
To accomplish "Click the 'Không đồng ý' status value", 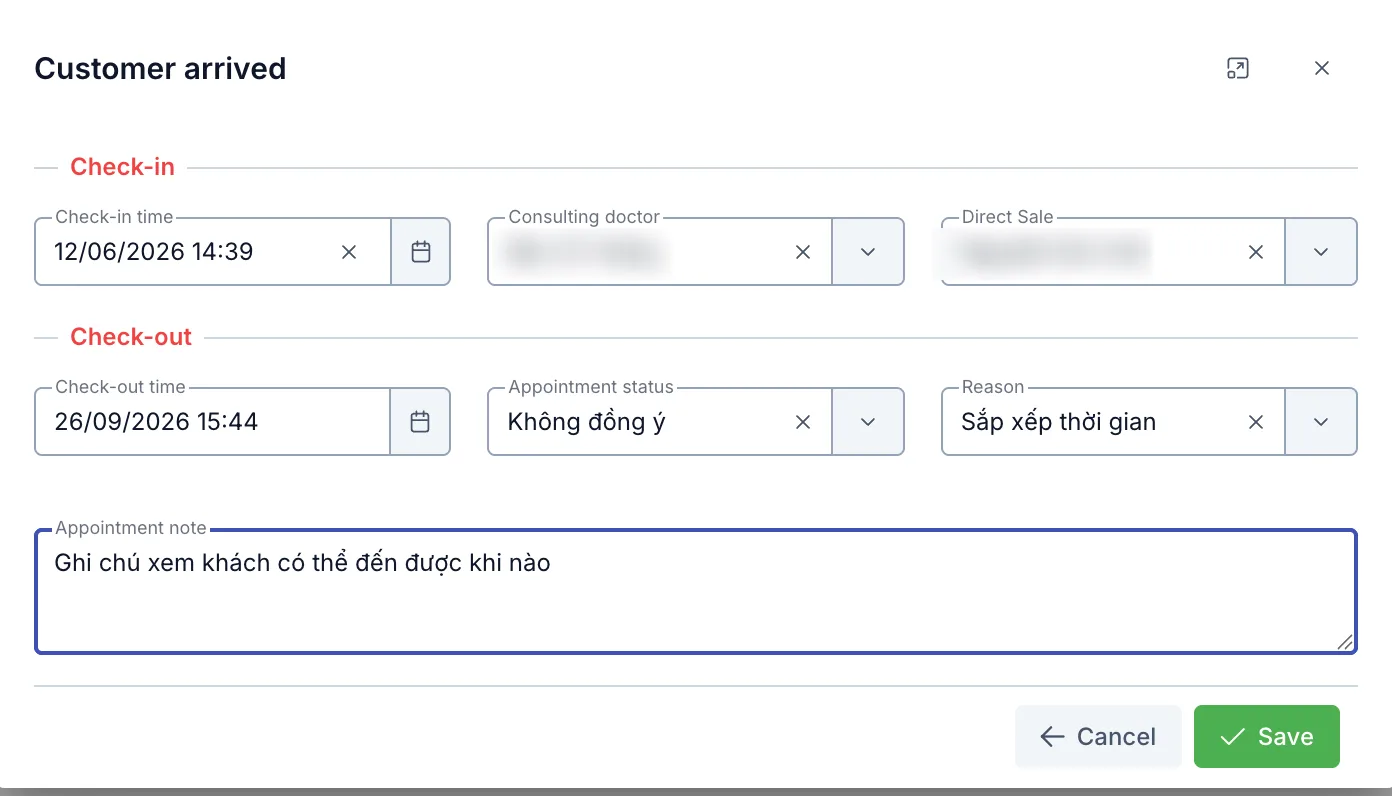I will (586, 422).
